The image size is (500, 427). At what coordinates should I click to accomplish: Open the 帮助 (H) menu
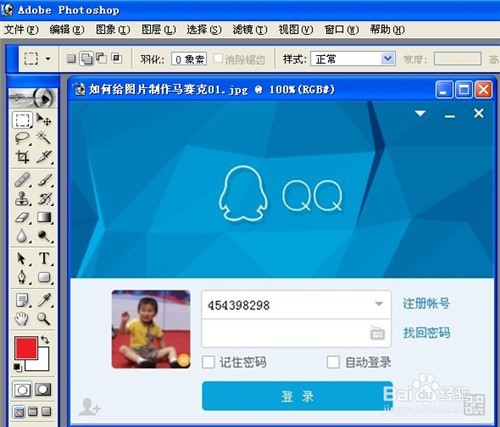(x=387, y=30)
